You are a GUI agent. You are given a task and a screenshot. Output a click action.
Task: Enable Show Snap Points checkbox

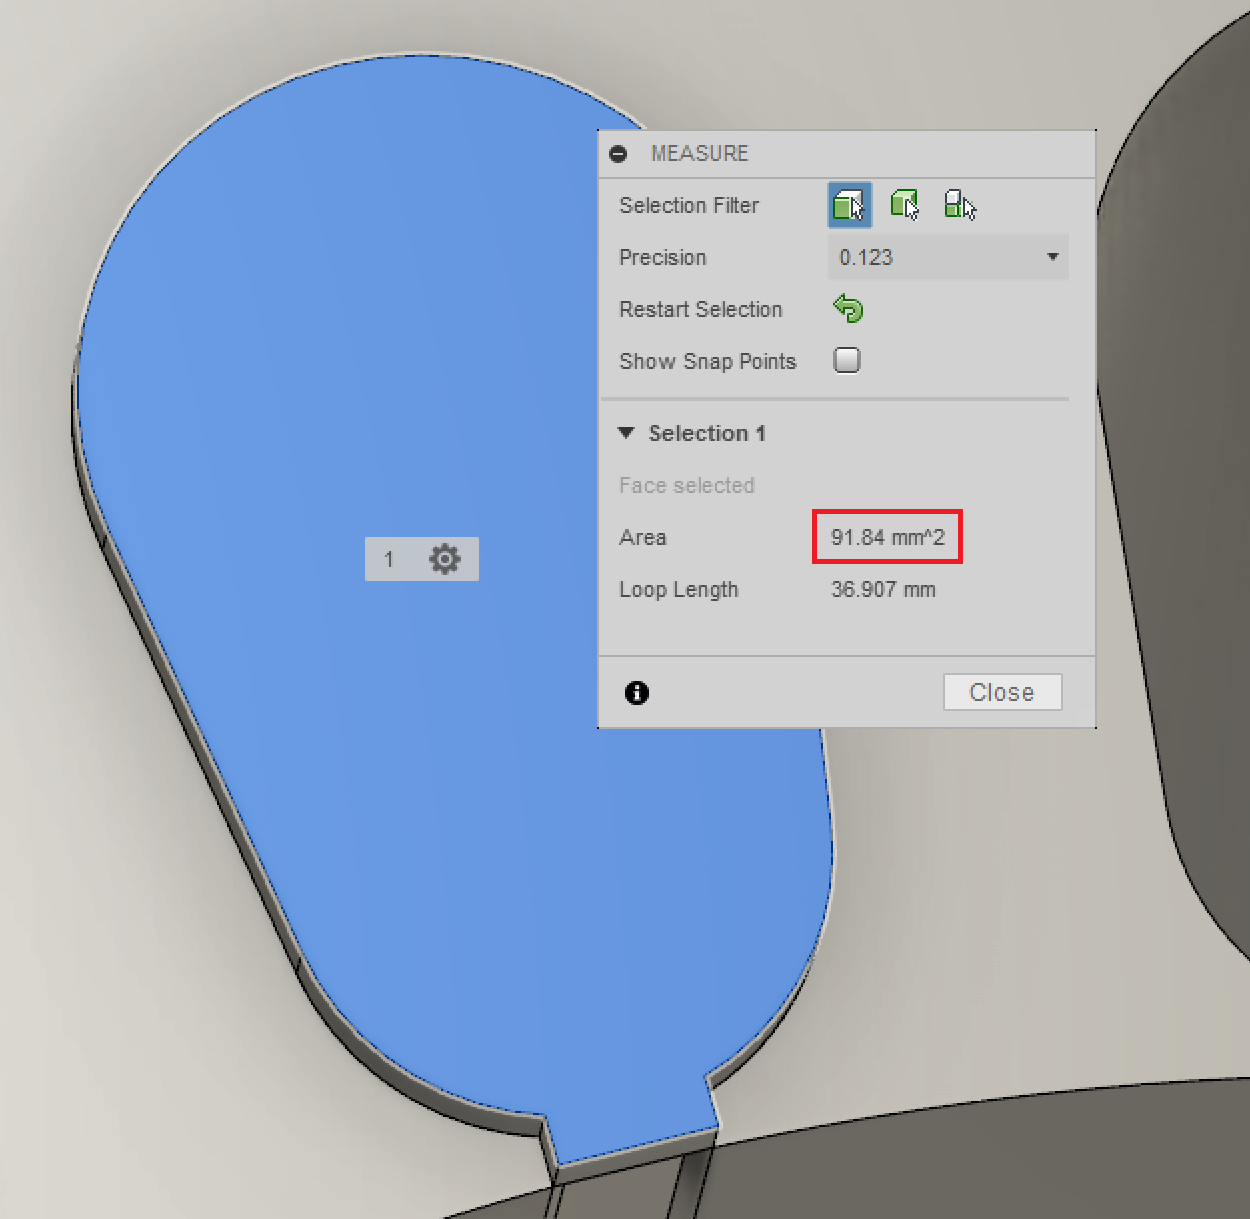click(x=847, y=360)
